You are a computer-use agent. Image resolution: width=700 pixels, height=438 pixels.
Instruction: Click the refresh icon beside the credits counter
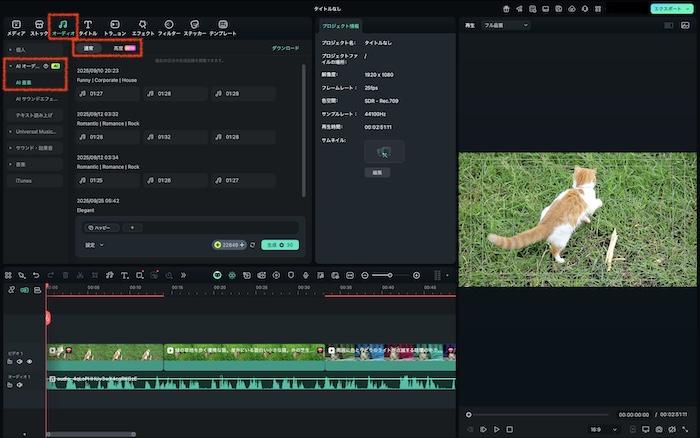coord(253,244)
